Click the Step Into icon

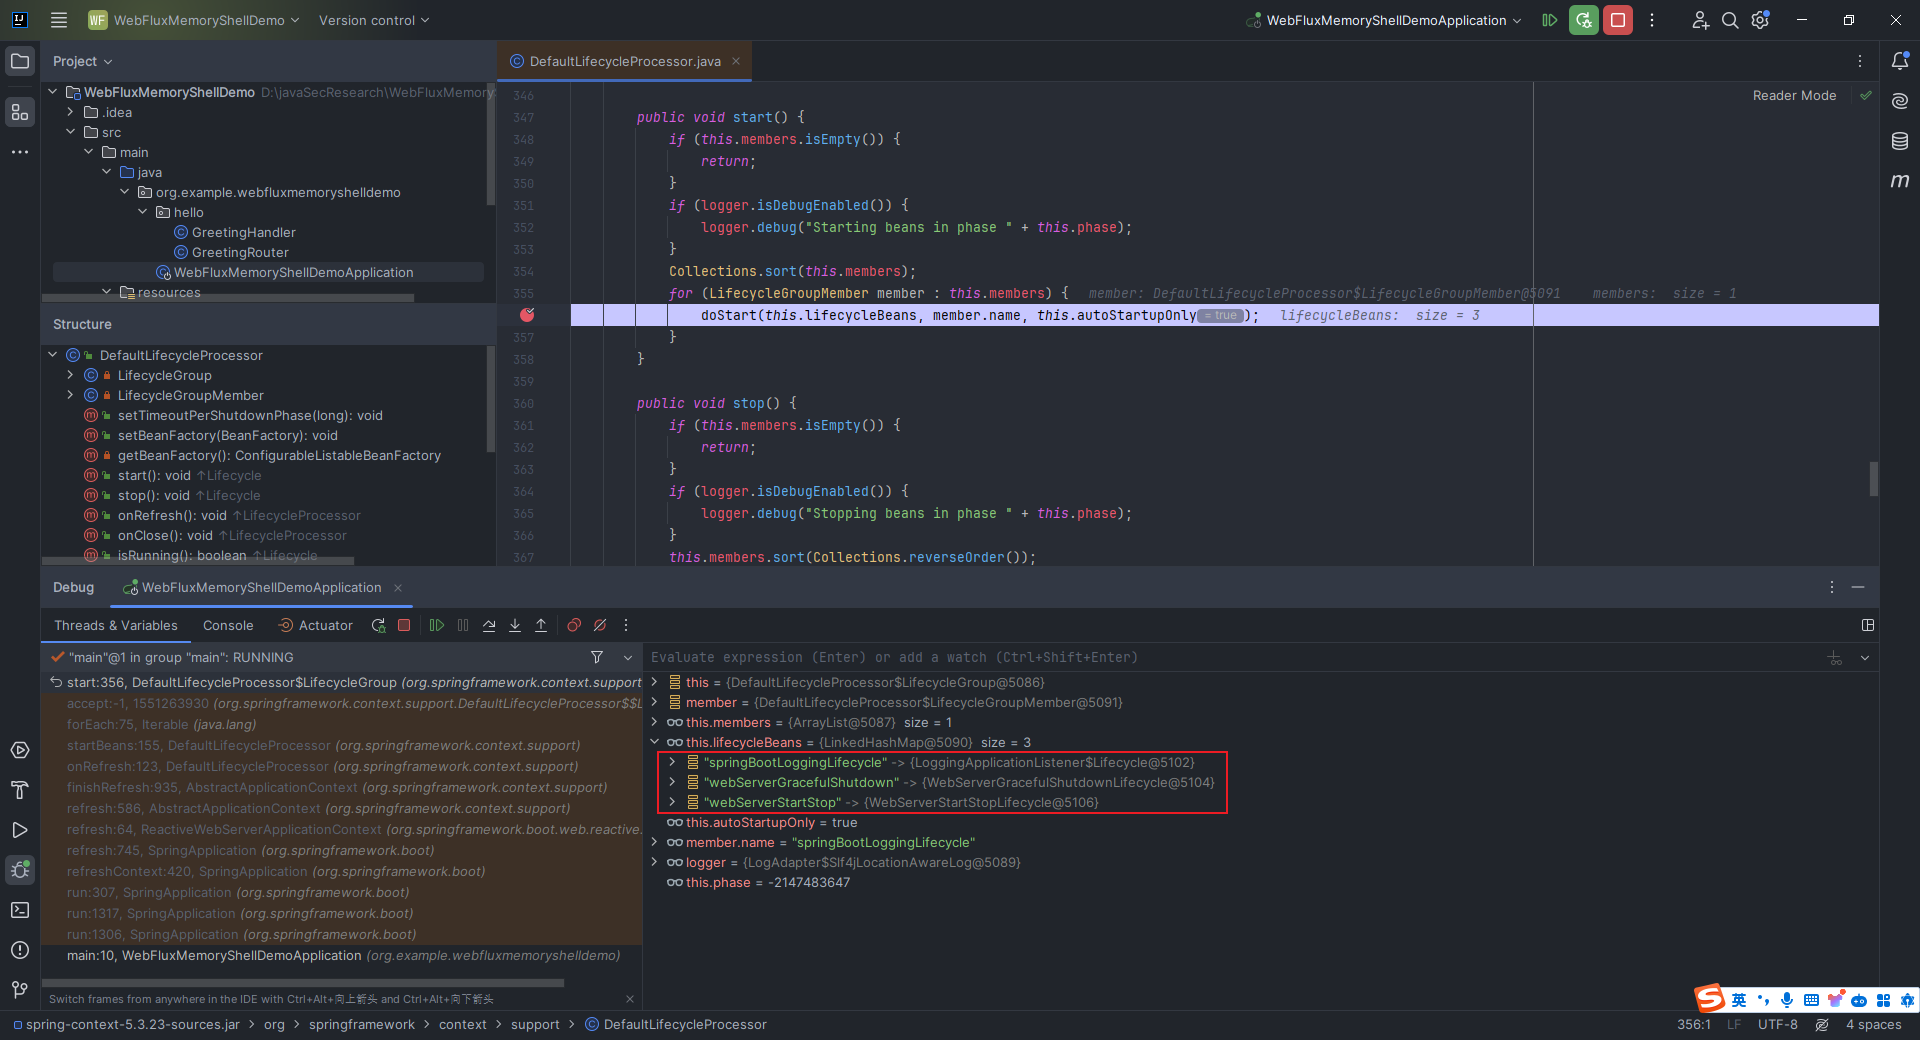point(515,625)
